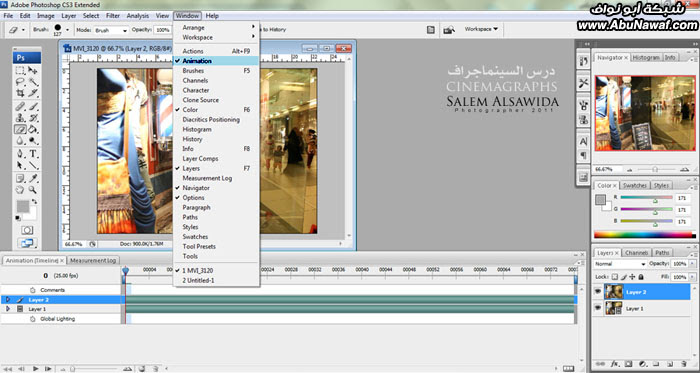Image resolution: width=700 pixels, height=373 pixels.
Task: Open the Filter menu
Action: point(113,16)
